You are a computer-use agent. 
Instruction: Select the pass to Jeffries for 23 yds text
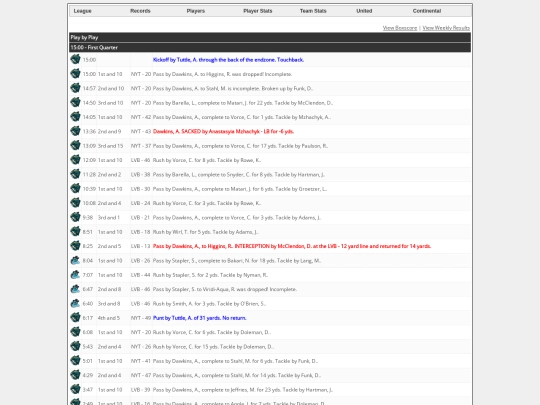[x=243, y=390]
